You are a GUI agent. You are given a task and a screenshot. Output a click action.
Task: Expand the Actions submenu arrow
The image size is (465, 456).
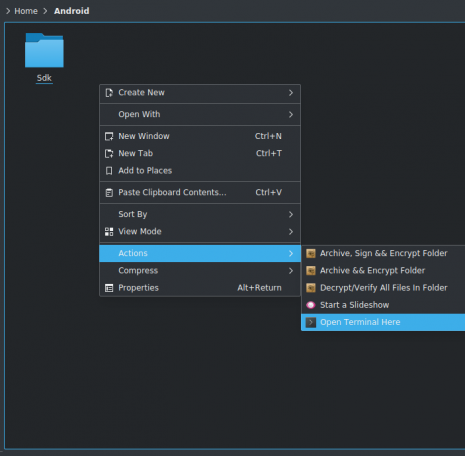coord(291,253)
